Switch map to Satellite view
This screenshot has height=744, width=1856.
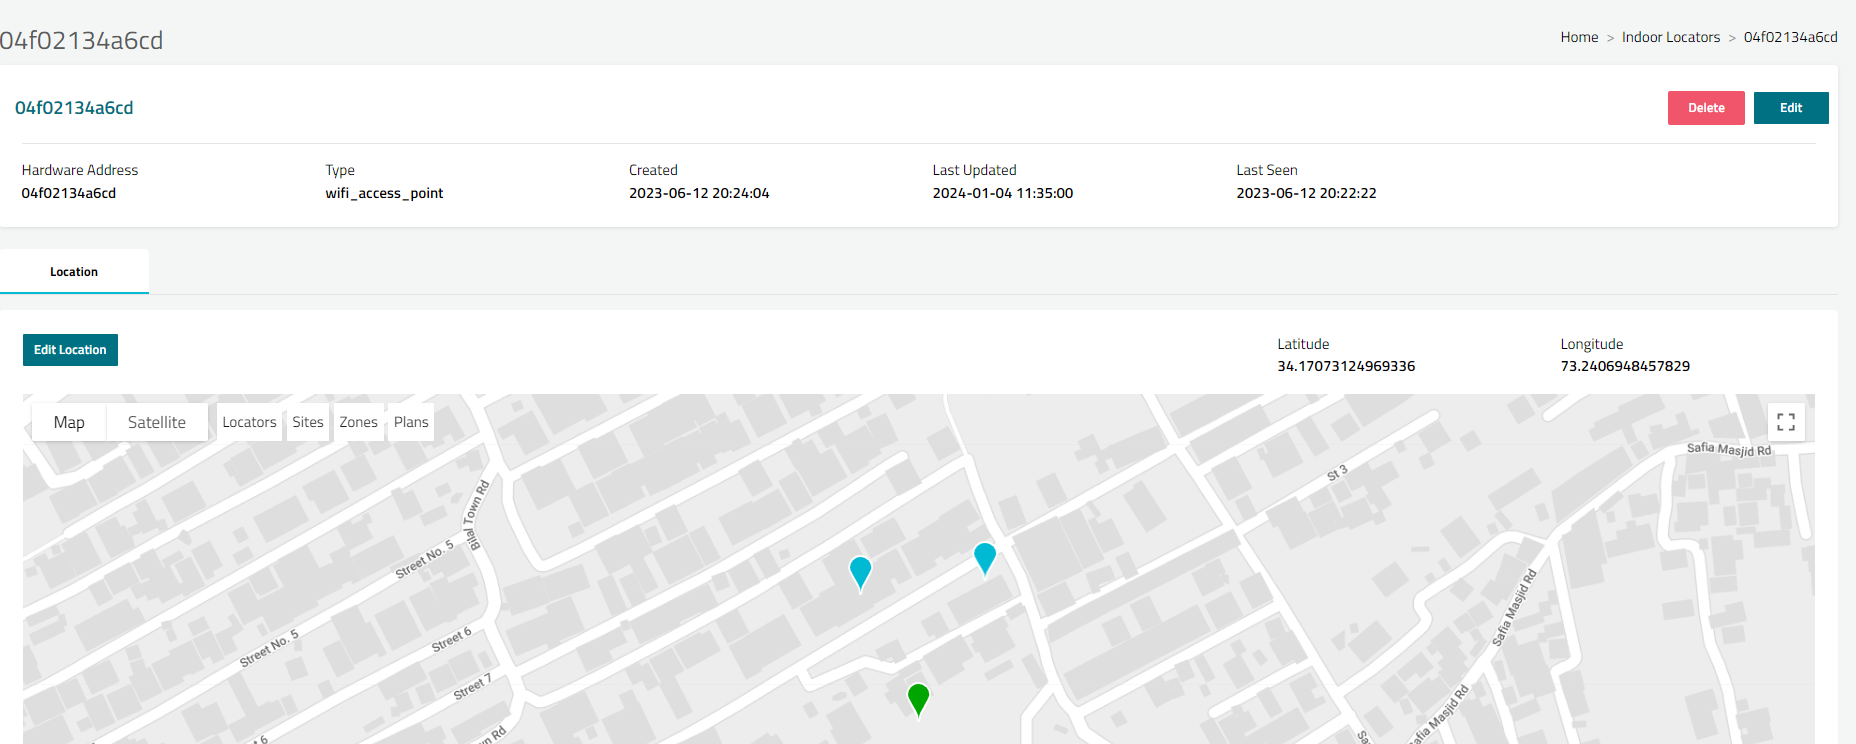[x=157, y=422]
